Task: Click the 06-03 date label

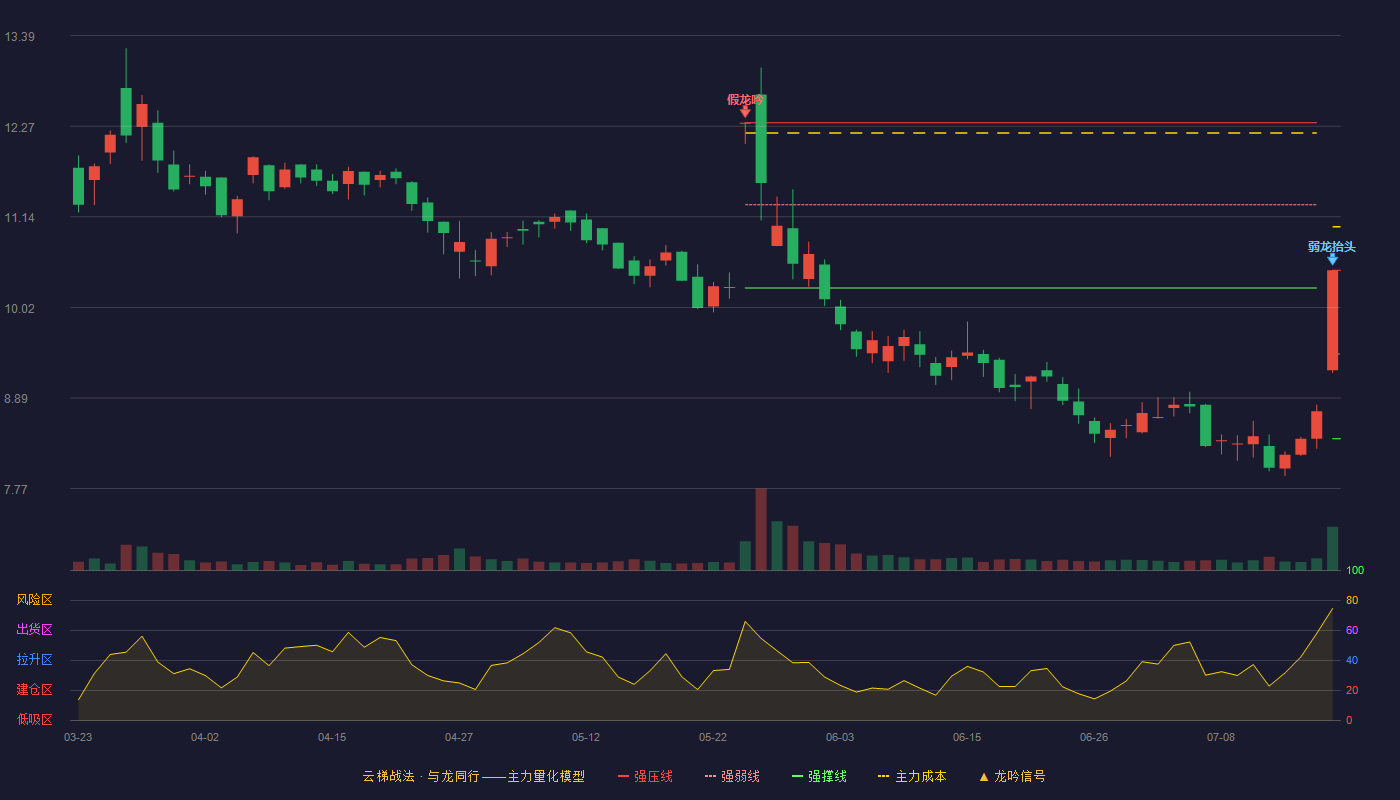Action: [840, 737]
